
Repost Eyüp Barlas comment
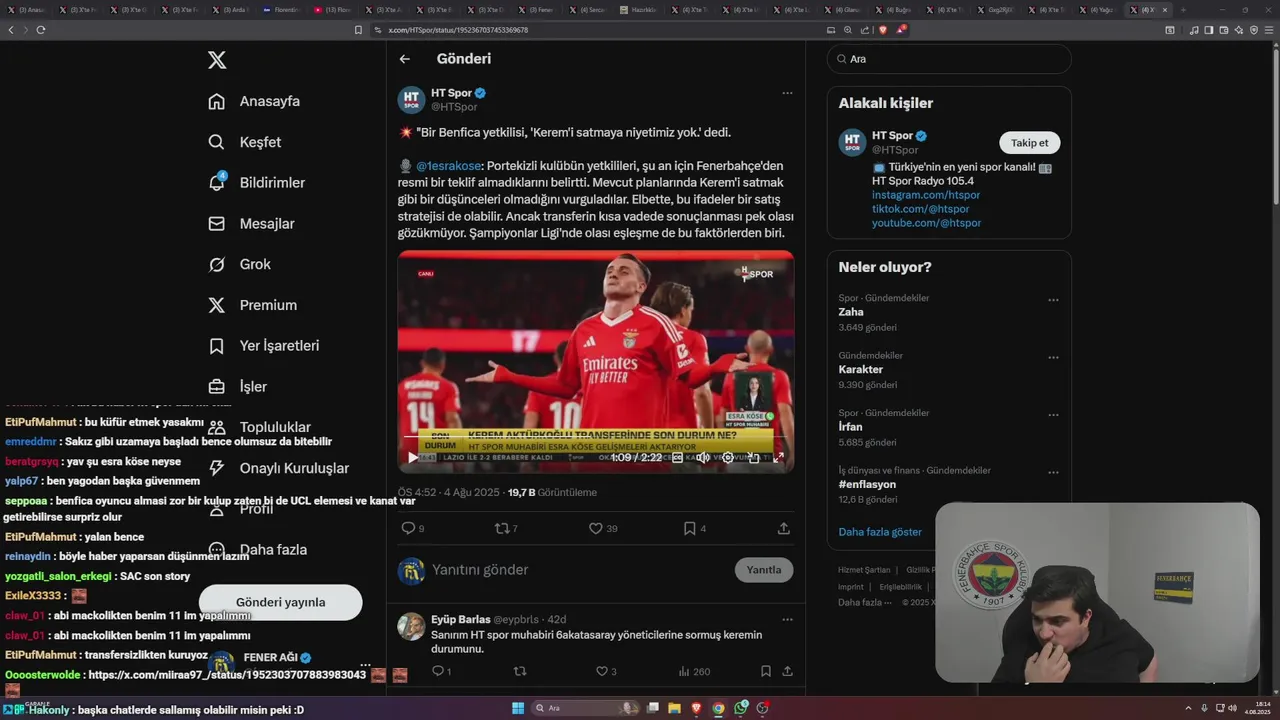click(519, 671)
